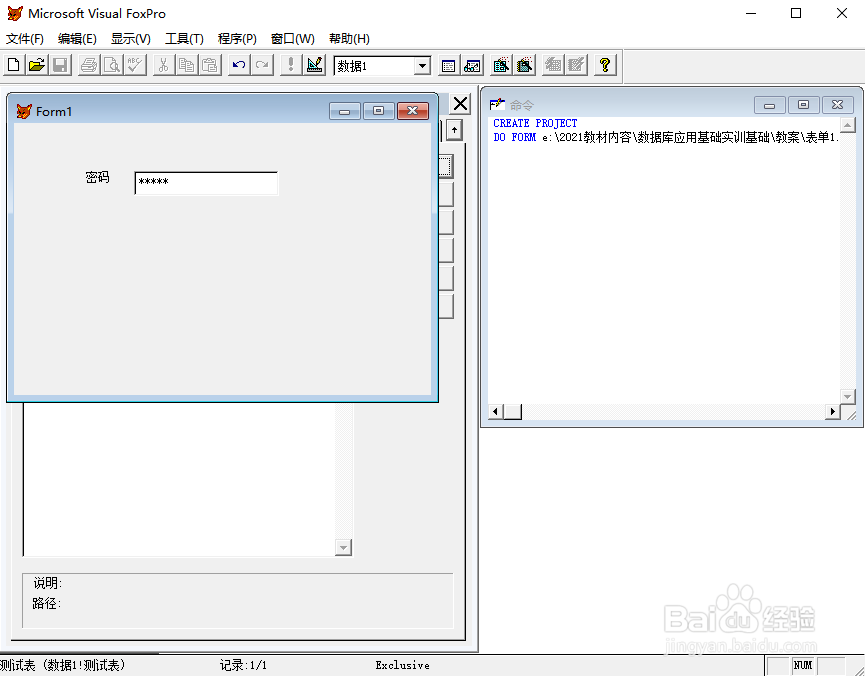865x676 pixels.
Task: Click the AutoReport wizard icon
Action: (x=576, y=65)
